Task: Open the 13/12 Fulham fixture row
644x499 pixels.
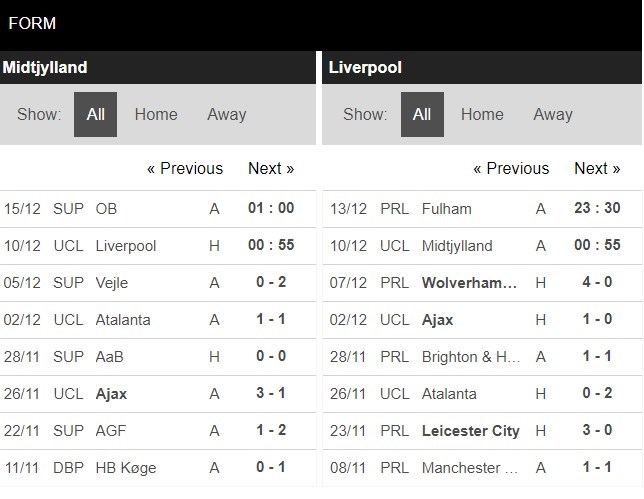Action: (x=482, y=209)
